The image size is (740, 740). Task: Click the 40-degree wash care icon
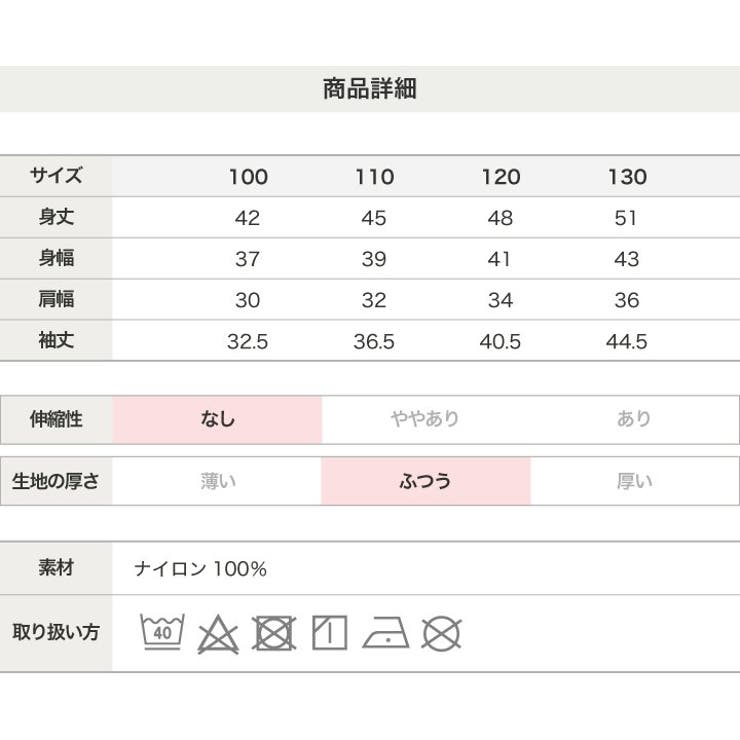coord(162,632)
